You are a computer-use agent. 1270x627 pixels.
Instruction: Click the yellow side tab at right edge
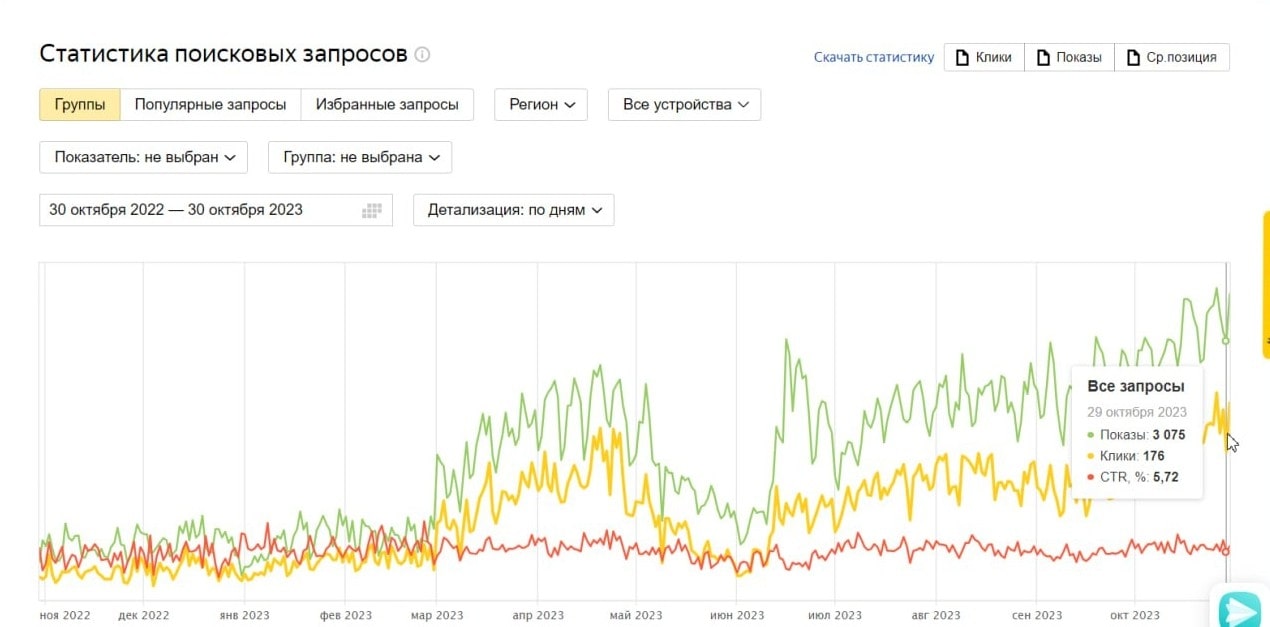click(x=1265, y=285)
